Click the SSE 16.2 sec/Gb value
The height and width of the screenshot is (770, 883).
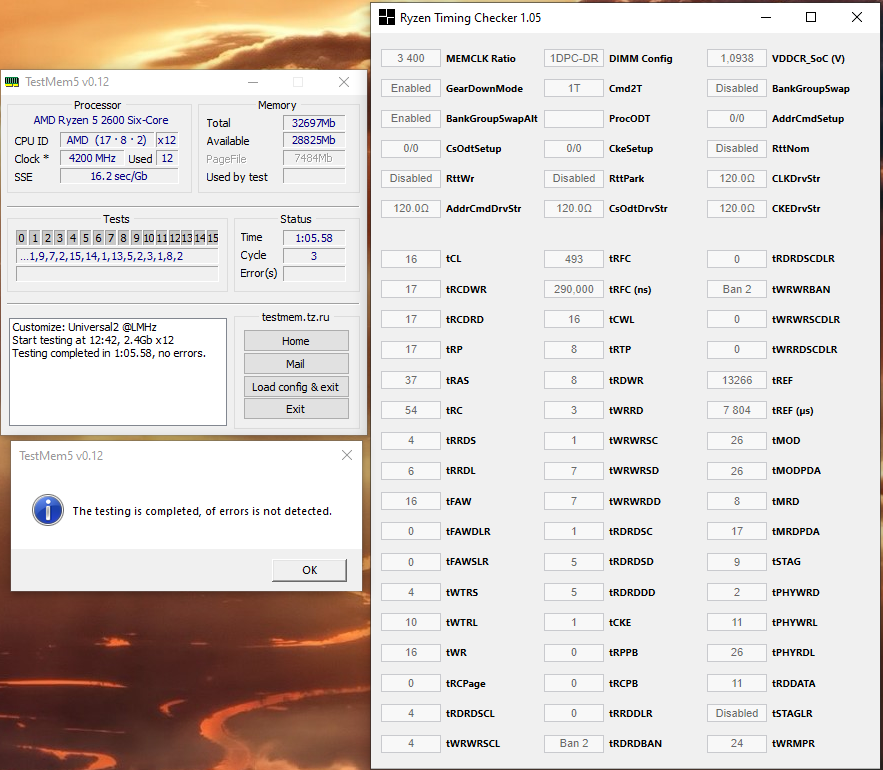coord(119,176)
